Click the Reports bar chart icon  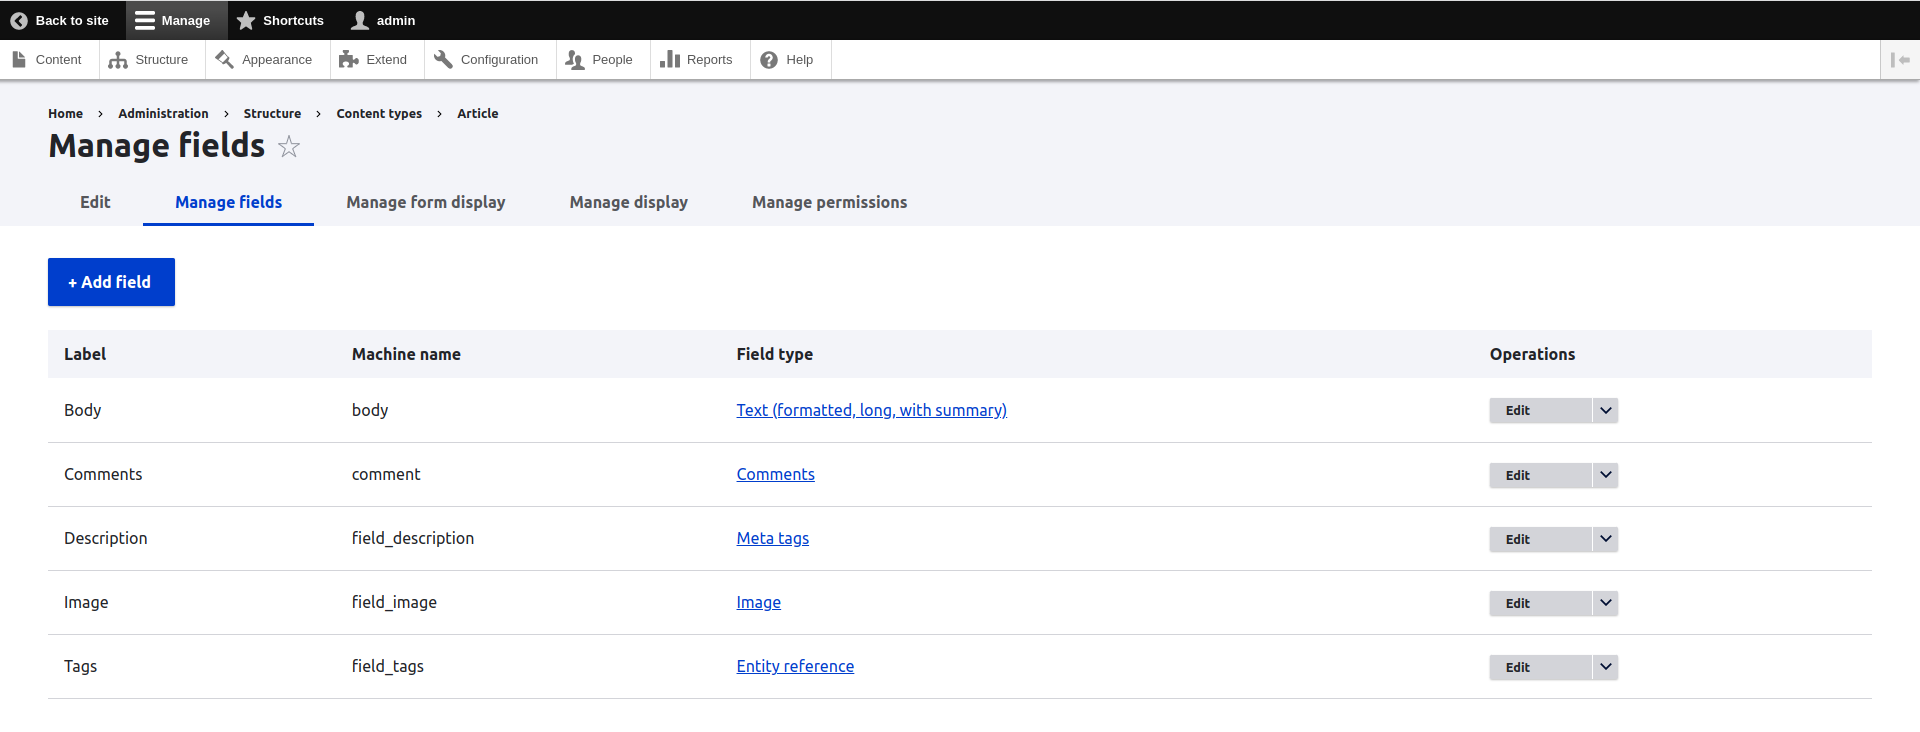point(670,59)
